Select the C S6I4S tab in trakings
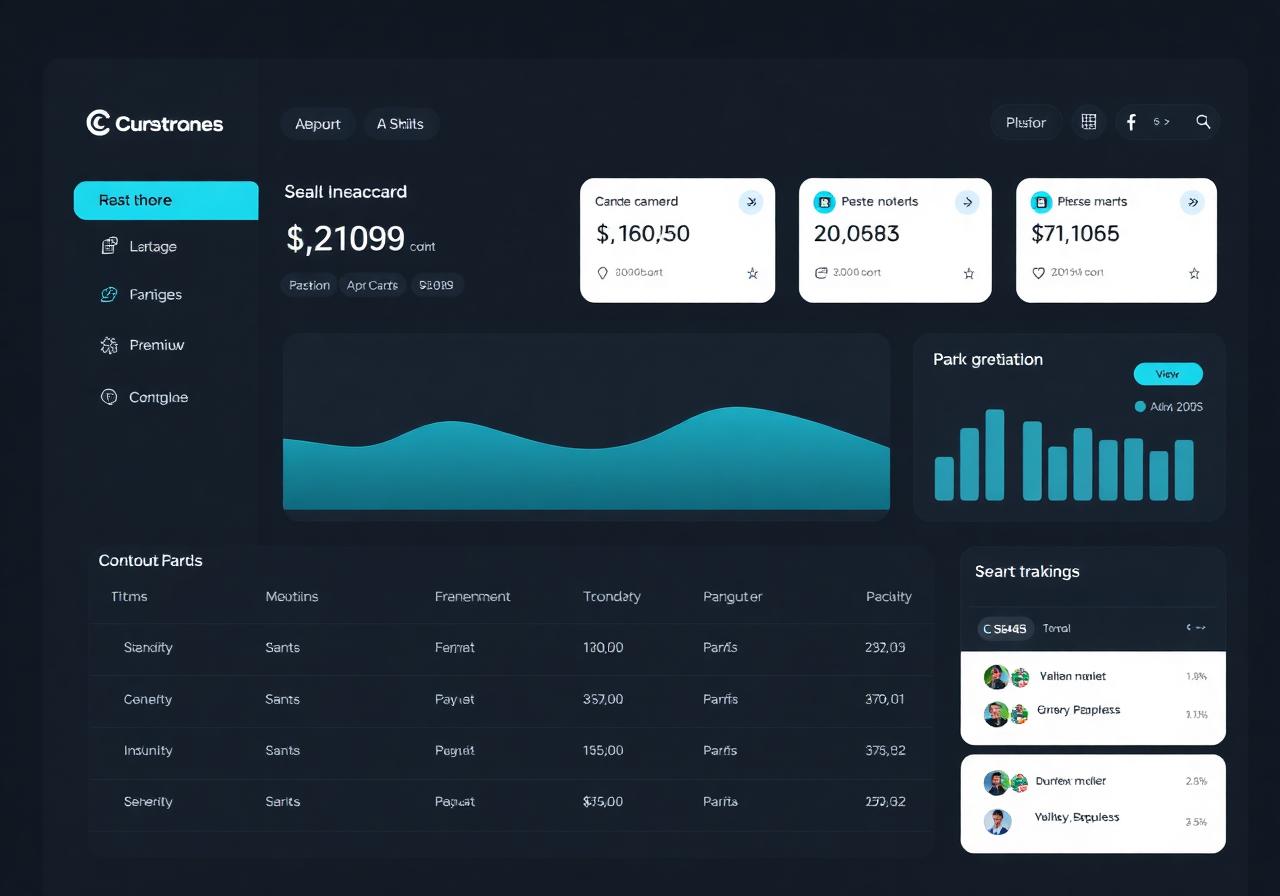Screen dimensions: 1280x896 click(1005, 629)
